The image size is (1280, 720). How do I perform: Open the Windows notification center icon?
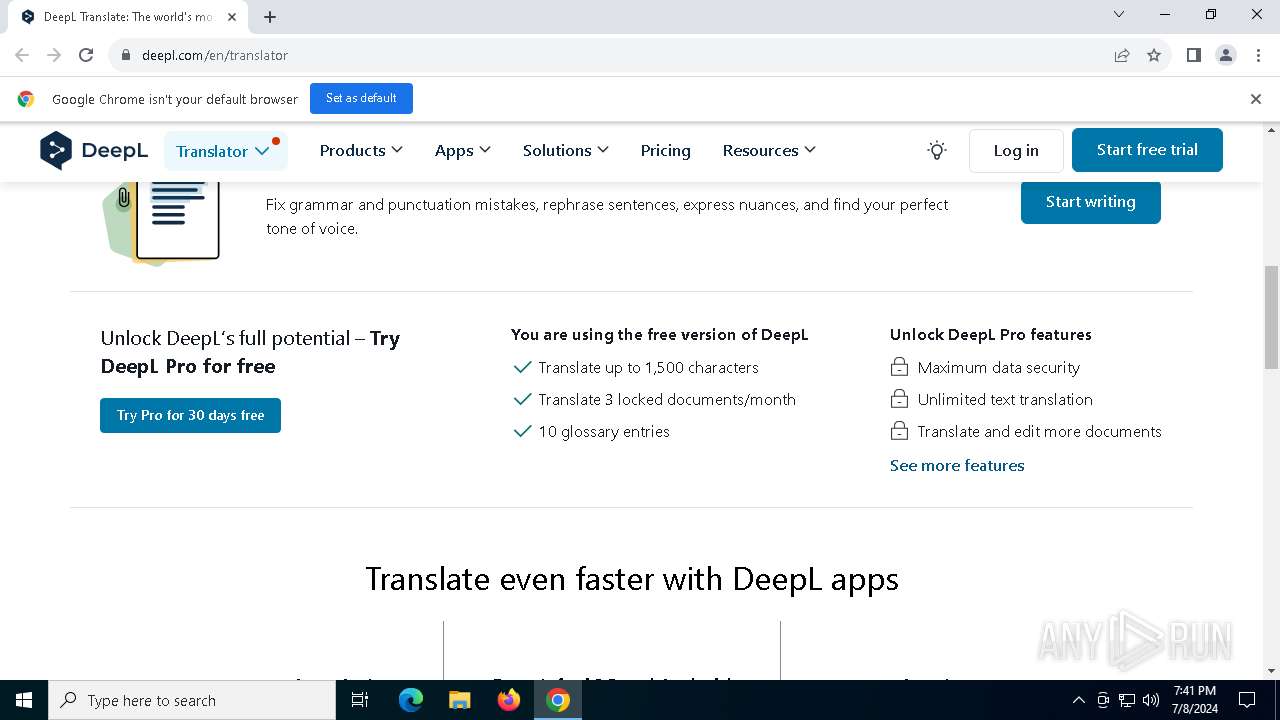pos(1247,700)
